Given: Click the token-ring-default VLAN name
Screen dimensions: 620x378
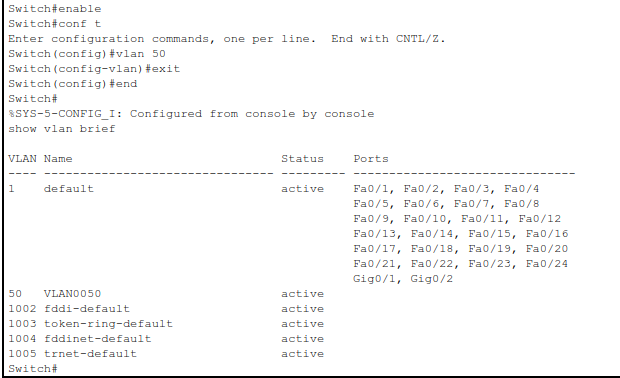Looking at the screenshot, I should tap(108, 324).
